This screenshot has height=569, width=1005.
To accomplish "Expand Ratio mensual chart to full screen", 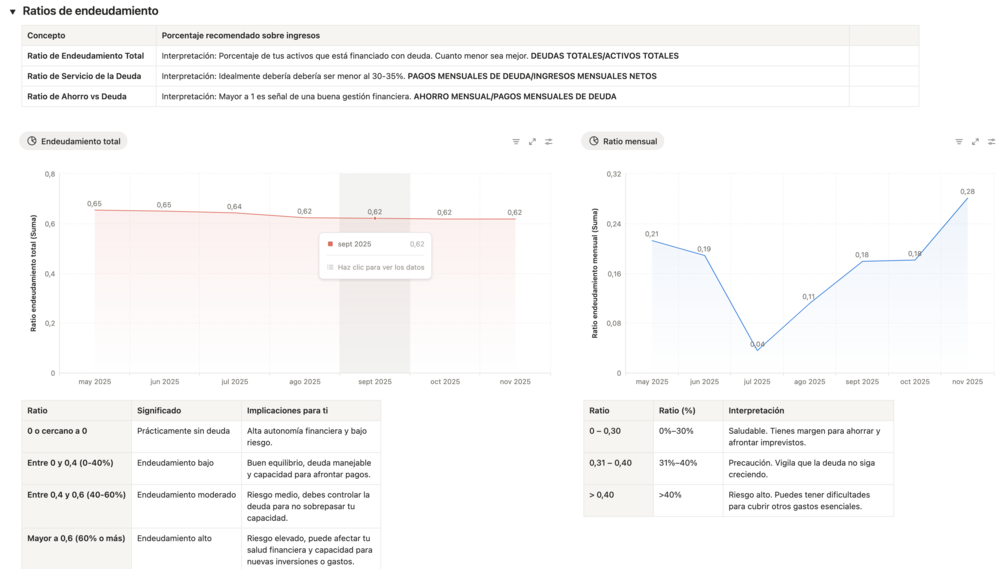I will (x=975, y=142).
